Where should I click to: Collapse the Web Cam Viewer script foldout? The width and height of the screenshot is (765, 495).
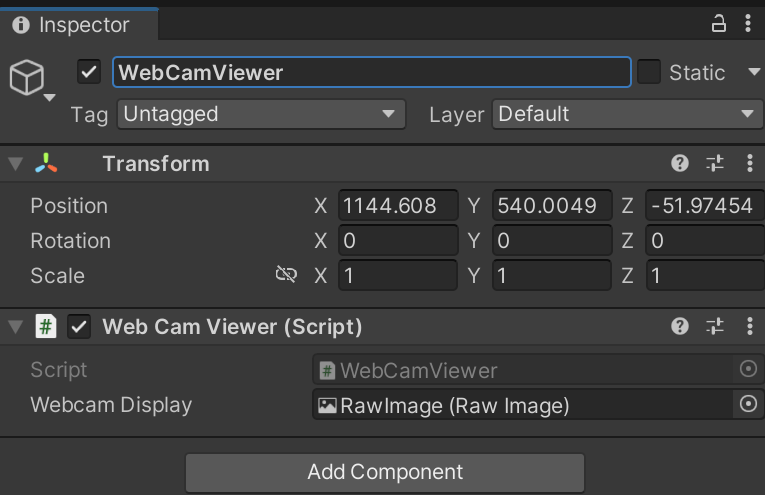[x=16, y=327]
